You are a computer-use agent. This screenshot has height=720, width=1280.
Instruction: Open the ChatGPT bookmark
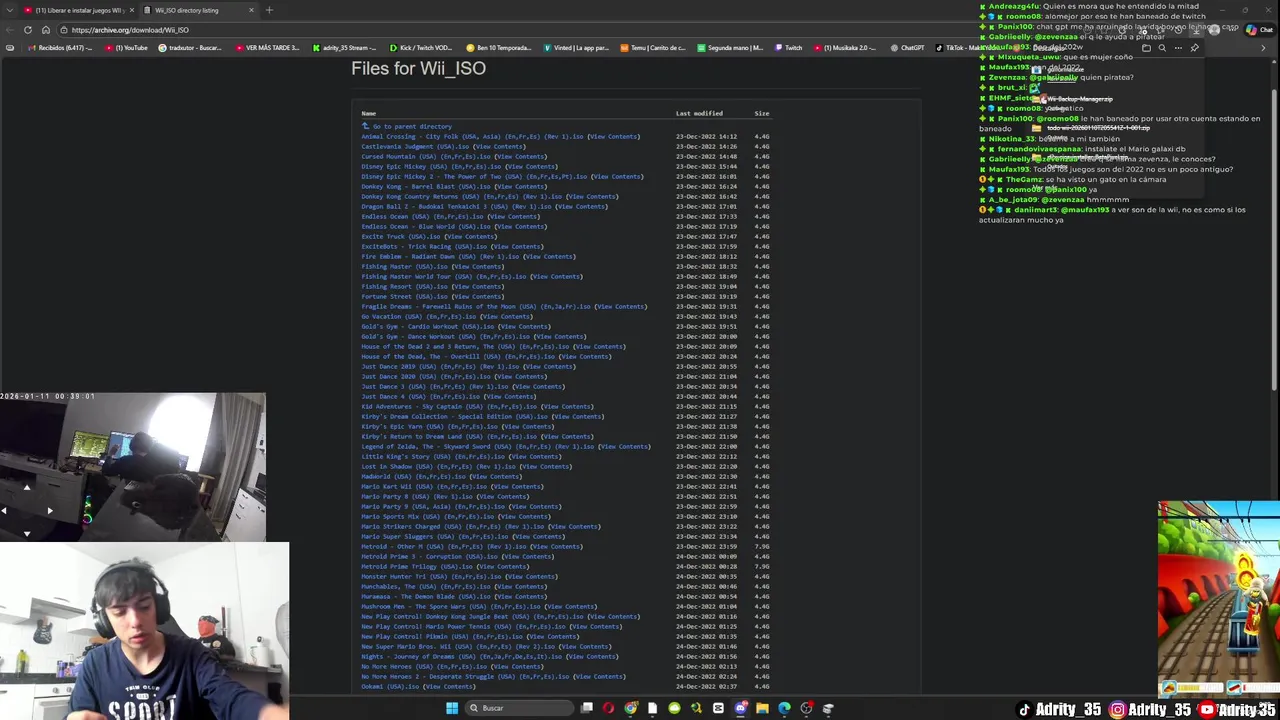point(907,48)
